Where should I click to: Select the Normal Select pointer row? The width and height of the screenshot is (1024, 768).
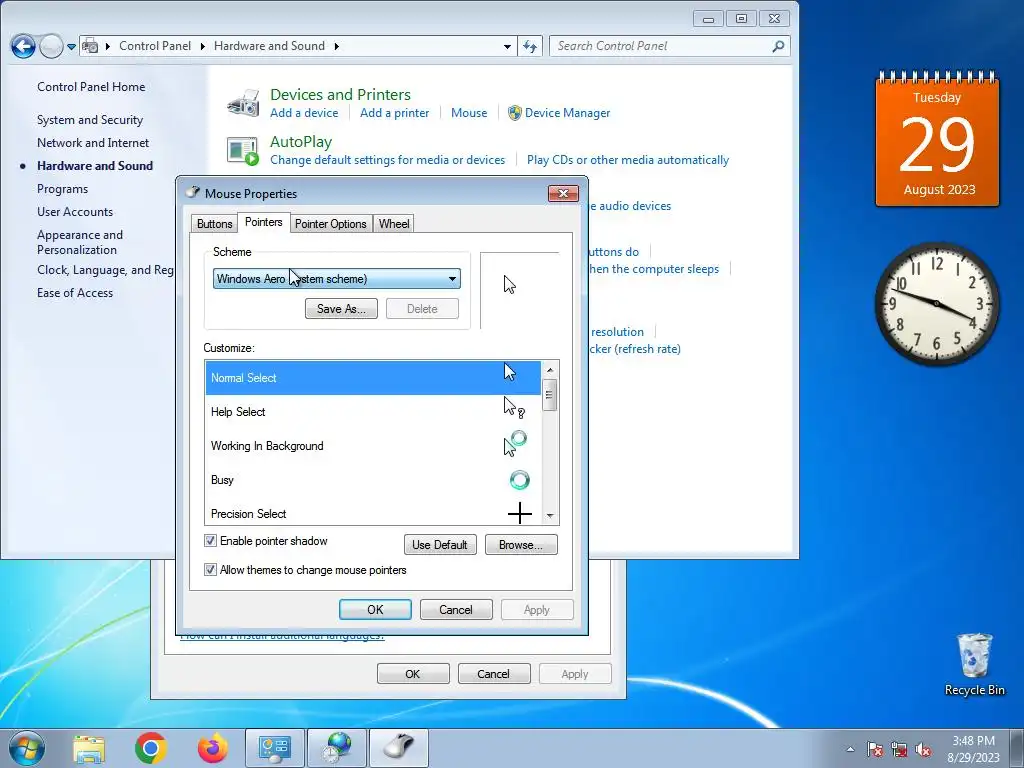373,377
